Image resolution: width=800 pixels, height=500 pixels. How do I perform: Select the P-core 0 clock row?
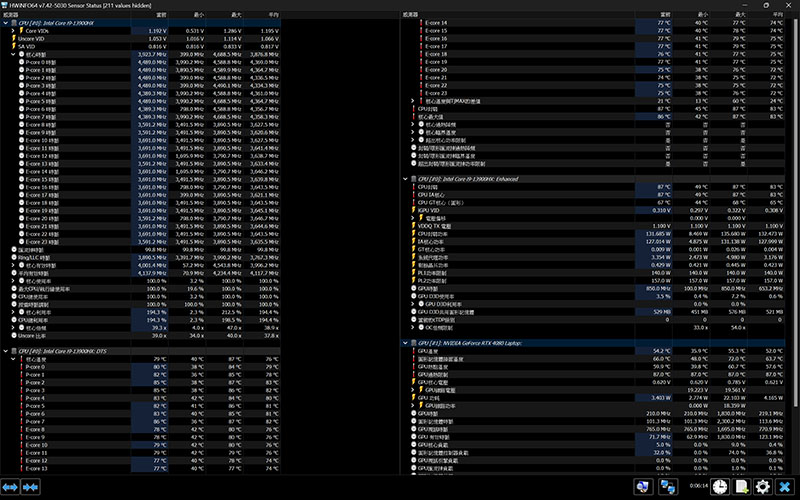(x=45, y=62)
